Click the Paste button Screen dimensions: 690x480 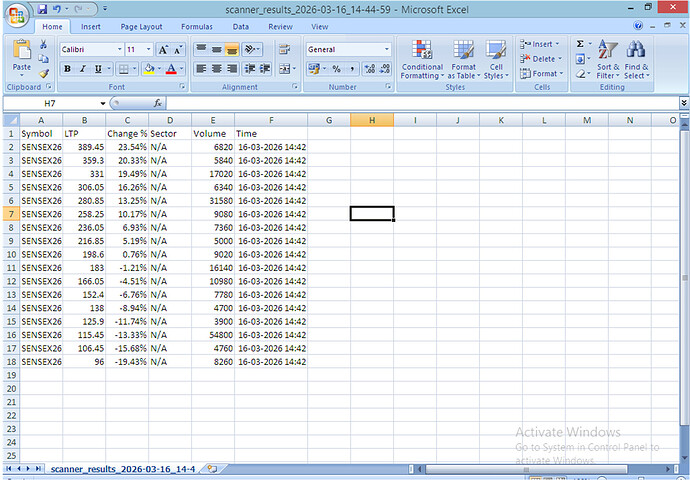[21, 57]
